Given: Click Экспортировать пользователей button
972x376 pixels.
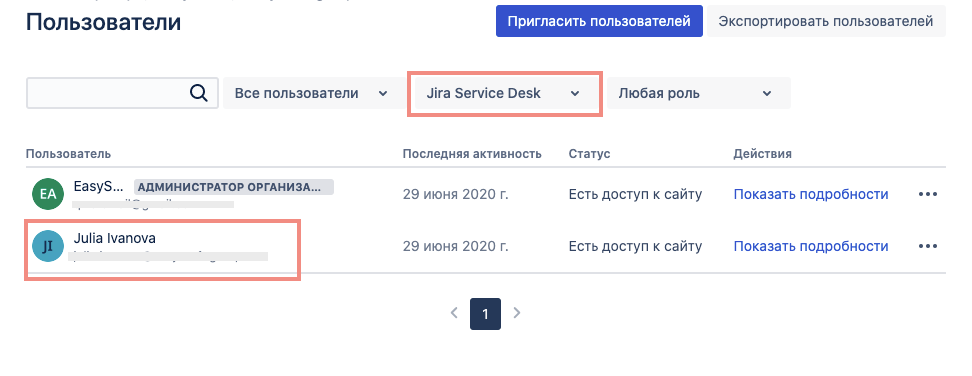Looking at the screenshot, I should (x=826, y=21).
